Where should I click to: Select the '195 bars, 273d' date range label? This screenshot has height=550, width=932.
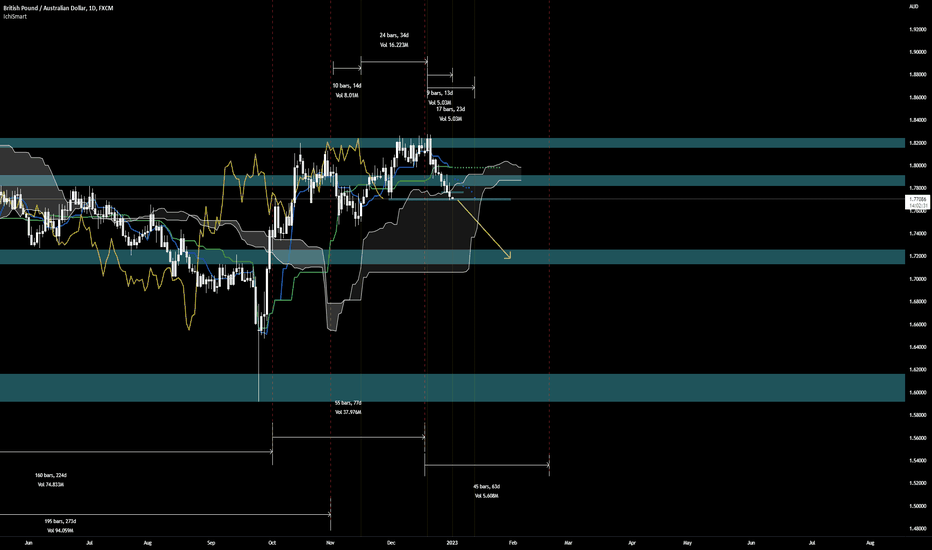pos(60,521)
